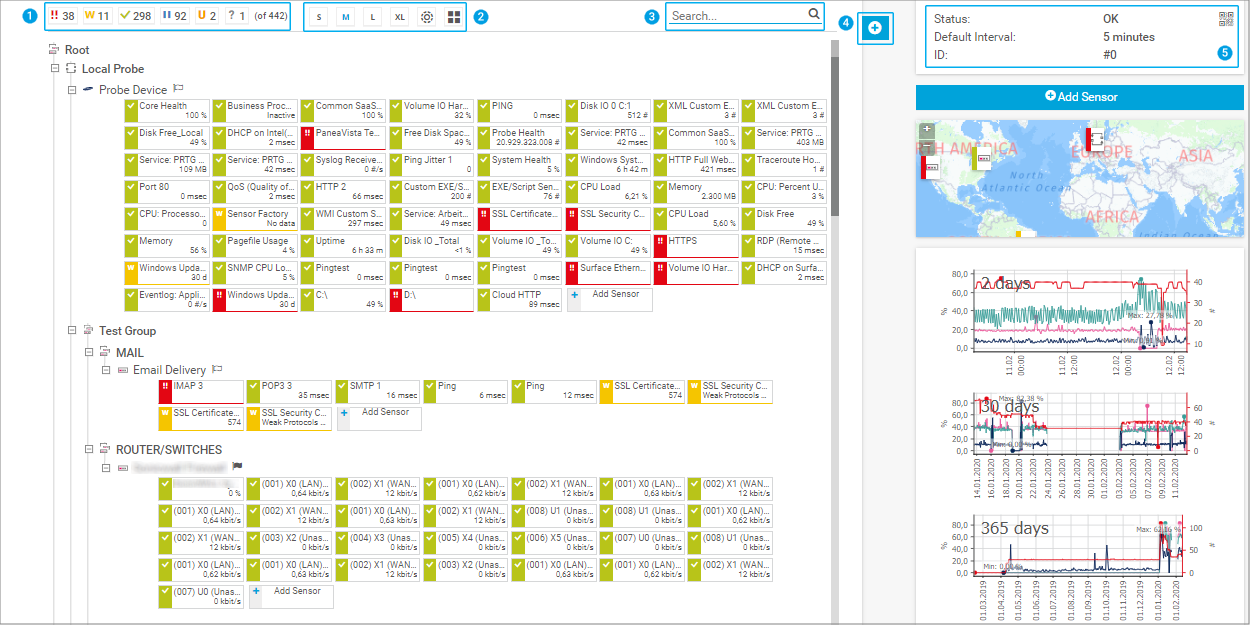Select the XL tree size option
The width and height of the screenshot is (1250, 625).
[x=399, y=17]
